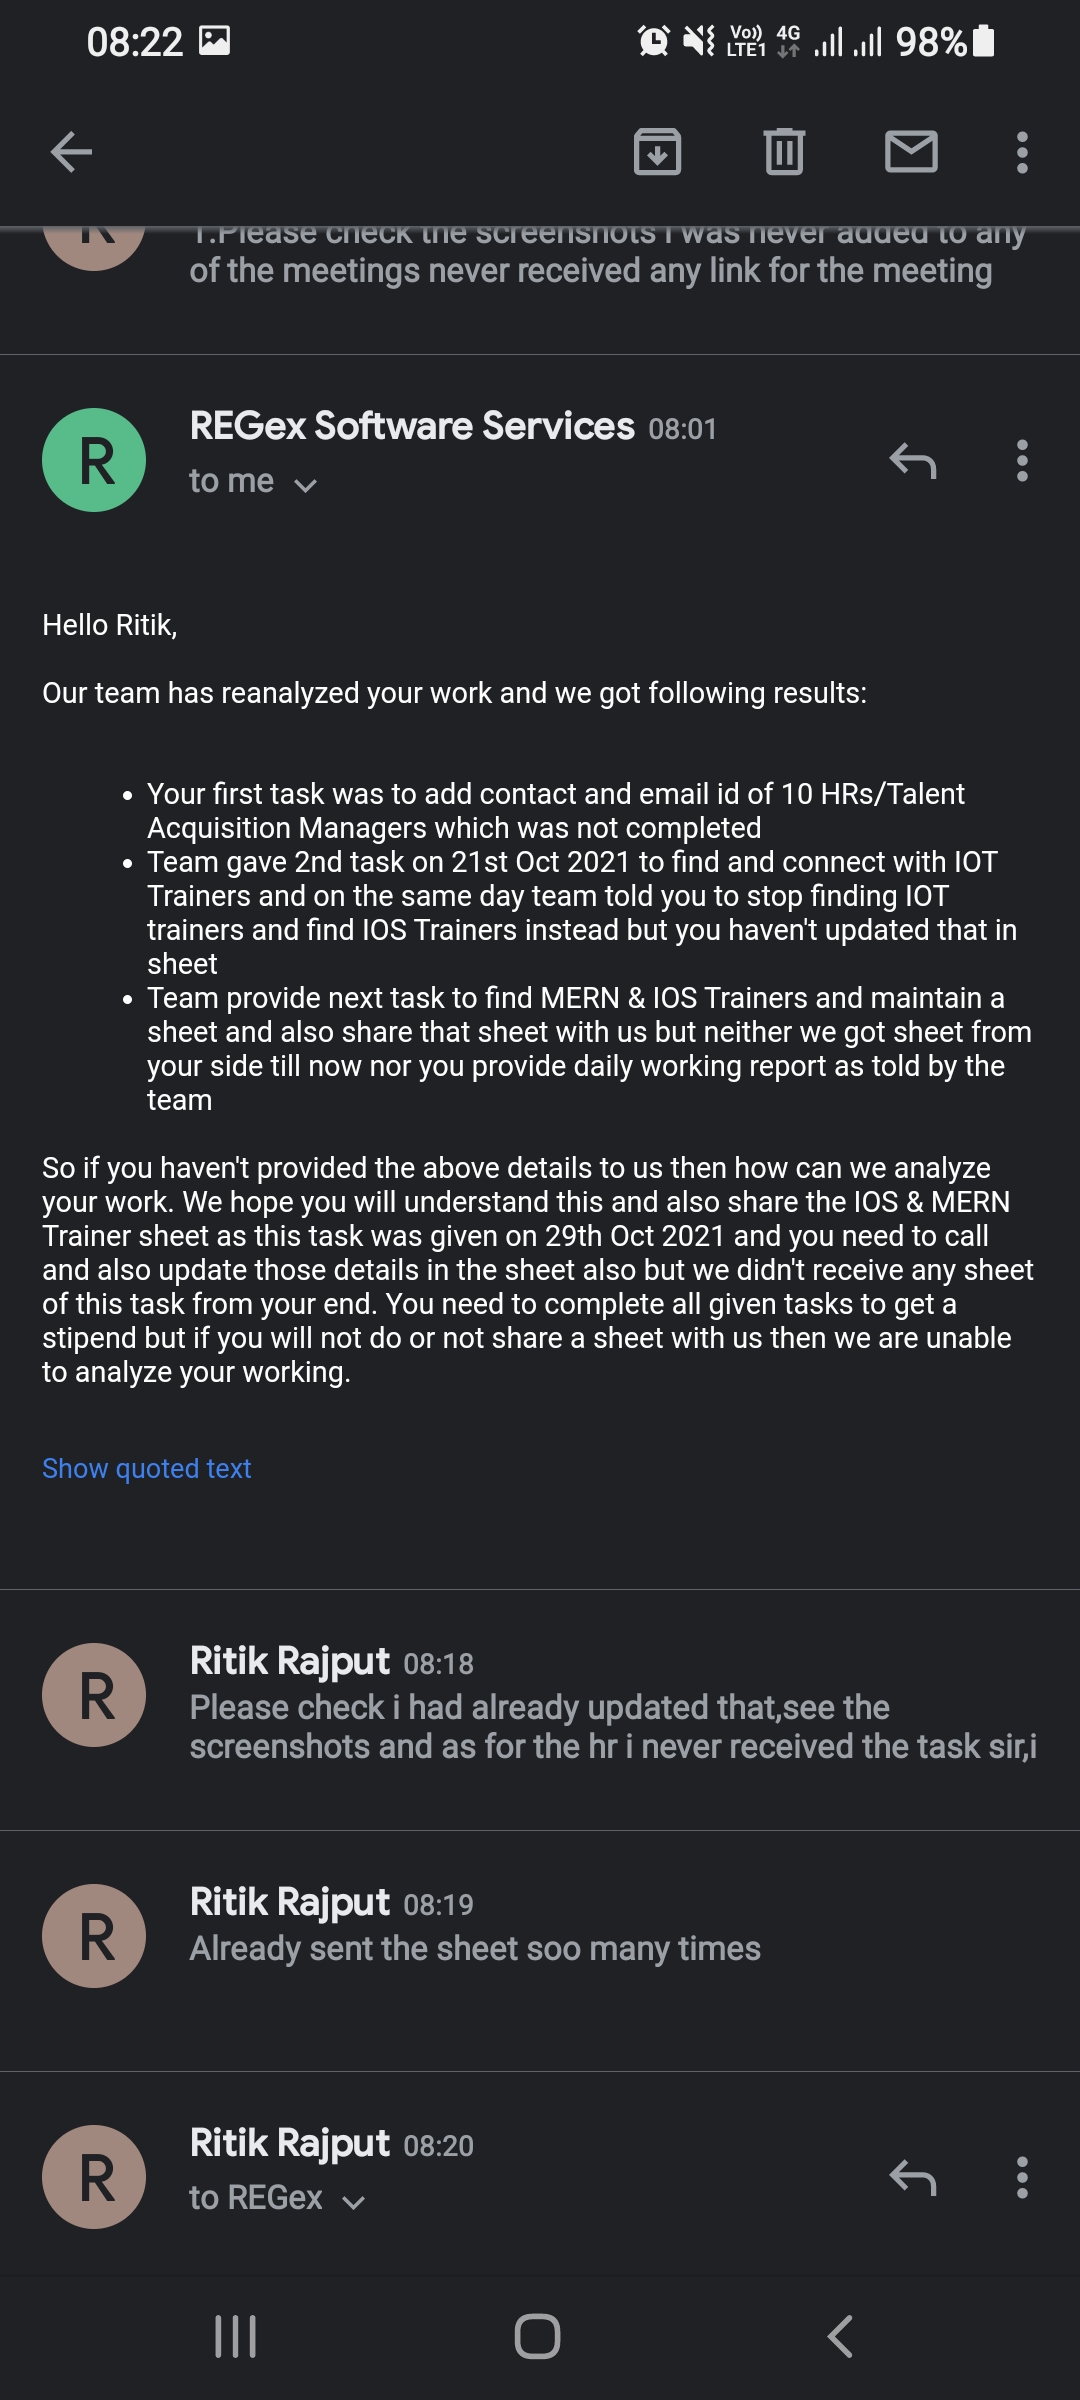Open more options for 08:20 message

click(1021, 2177)
